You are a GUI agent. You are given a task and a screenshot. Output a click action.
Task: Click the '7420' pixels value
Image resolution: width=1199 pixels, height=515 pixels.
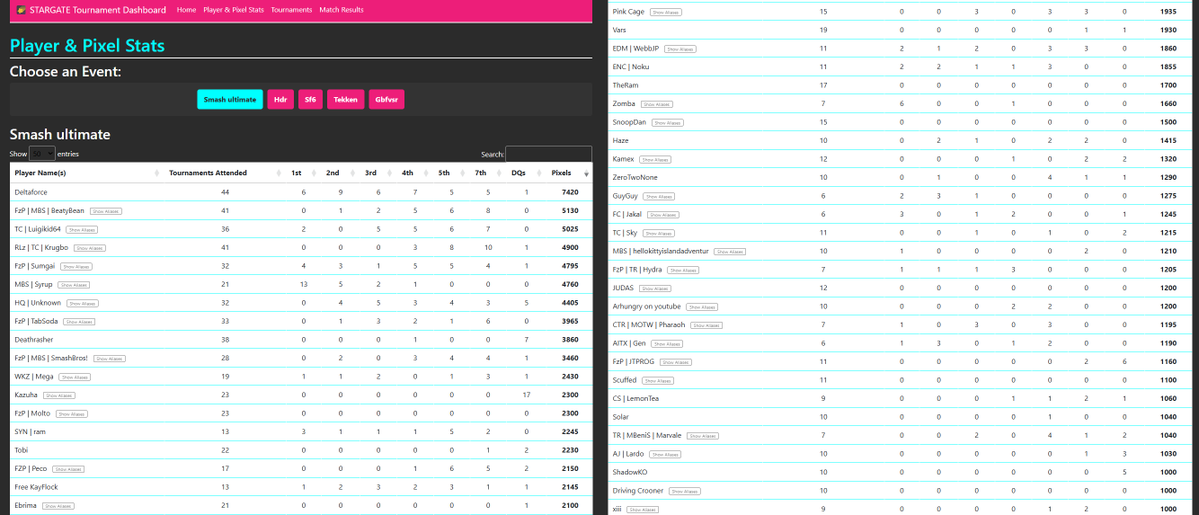tap(570, 192)
